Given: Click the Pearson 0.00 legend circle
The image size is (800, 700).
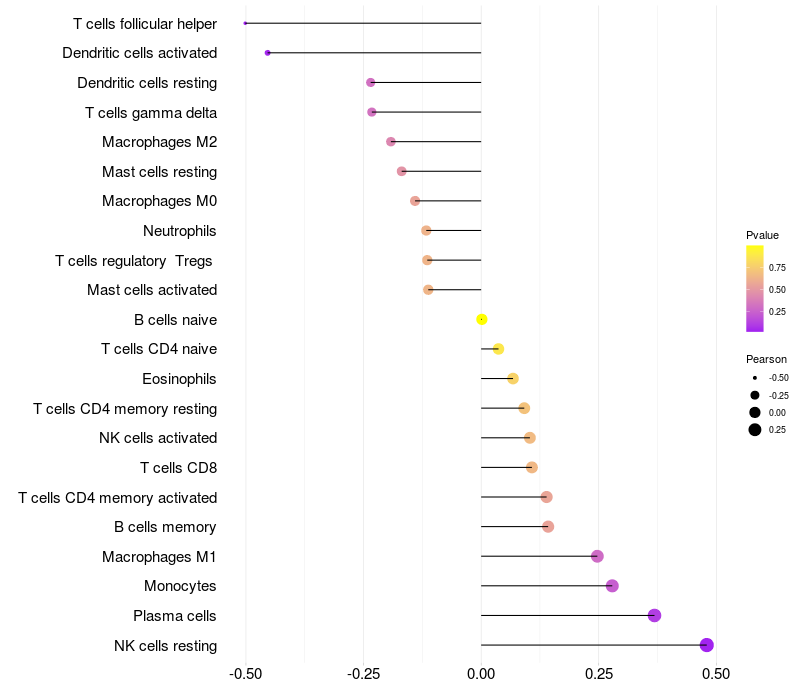Looking at the screenshot, I should (x=755, y=412).
